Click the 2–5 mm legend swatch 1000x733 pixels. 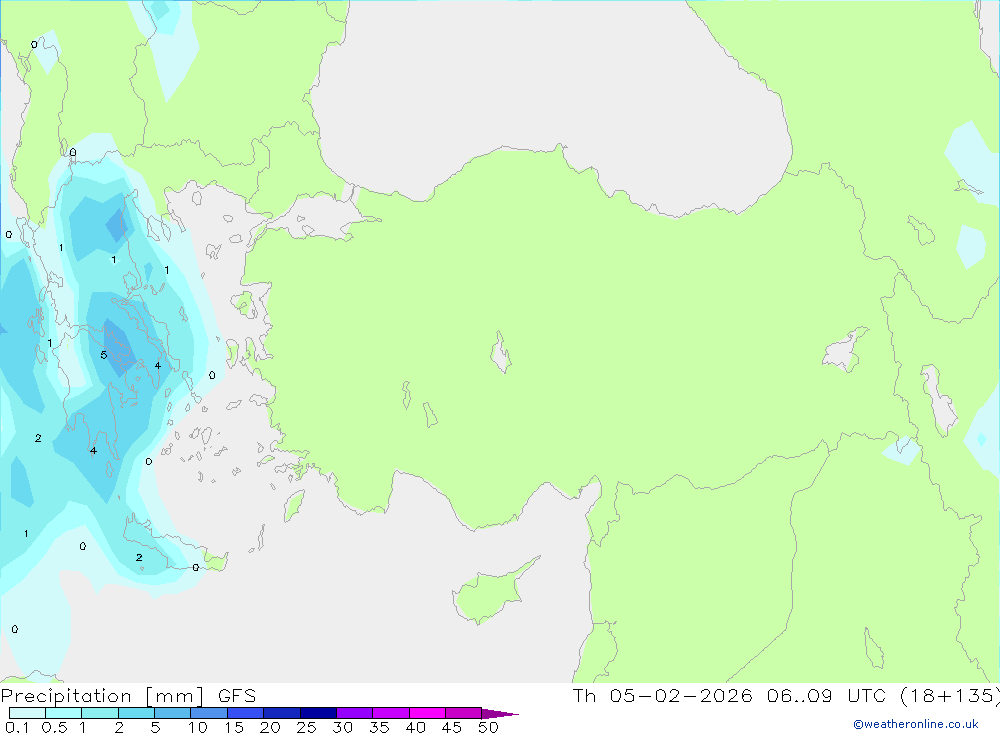136,713
